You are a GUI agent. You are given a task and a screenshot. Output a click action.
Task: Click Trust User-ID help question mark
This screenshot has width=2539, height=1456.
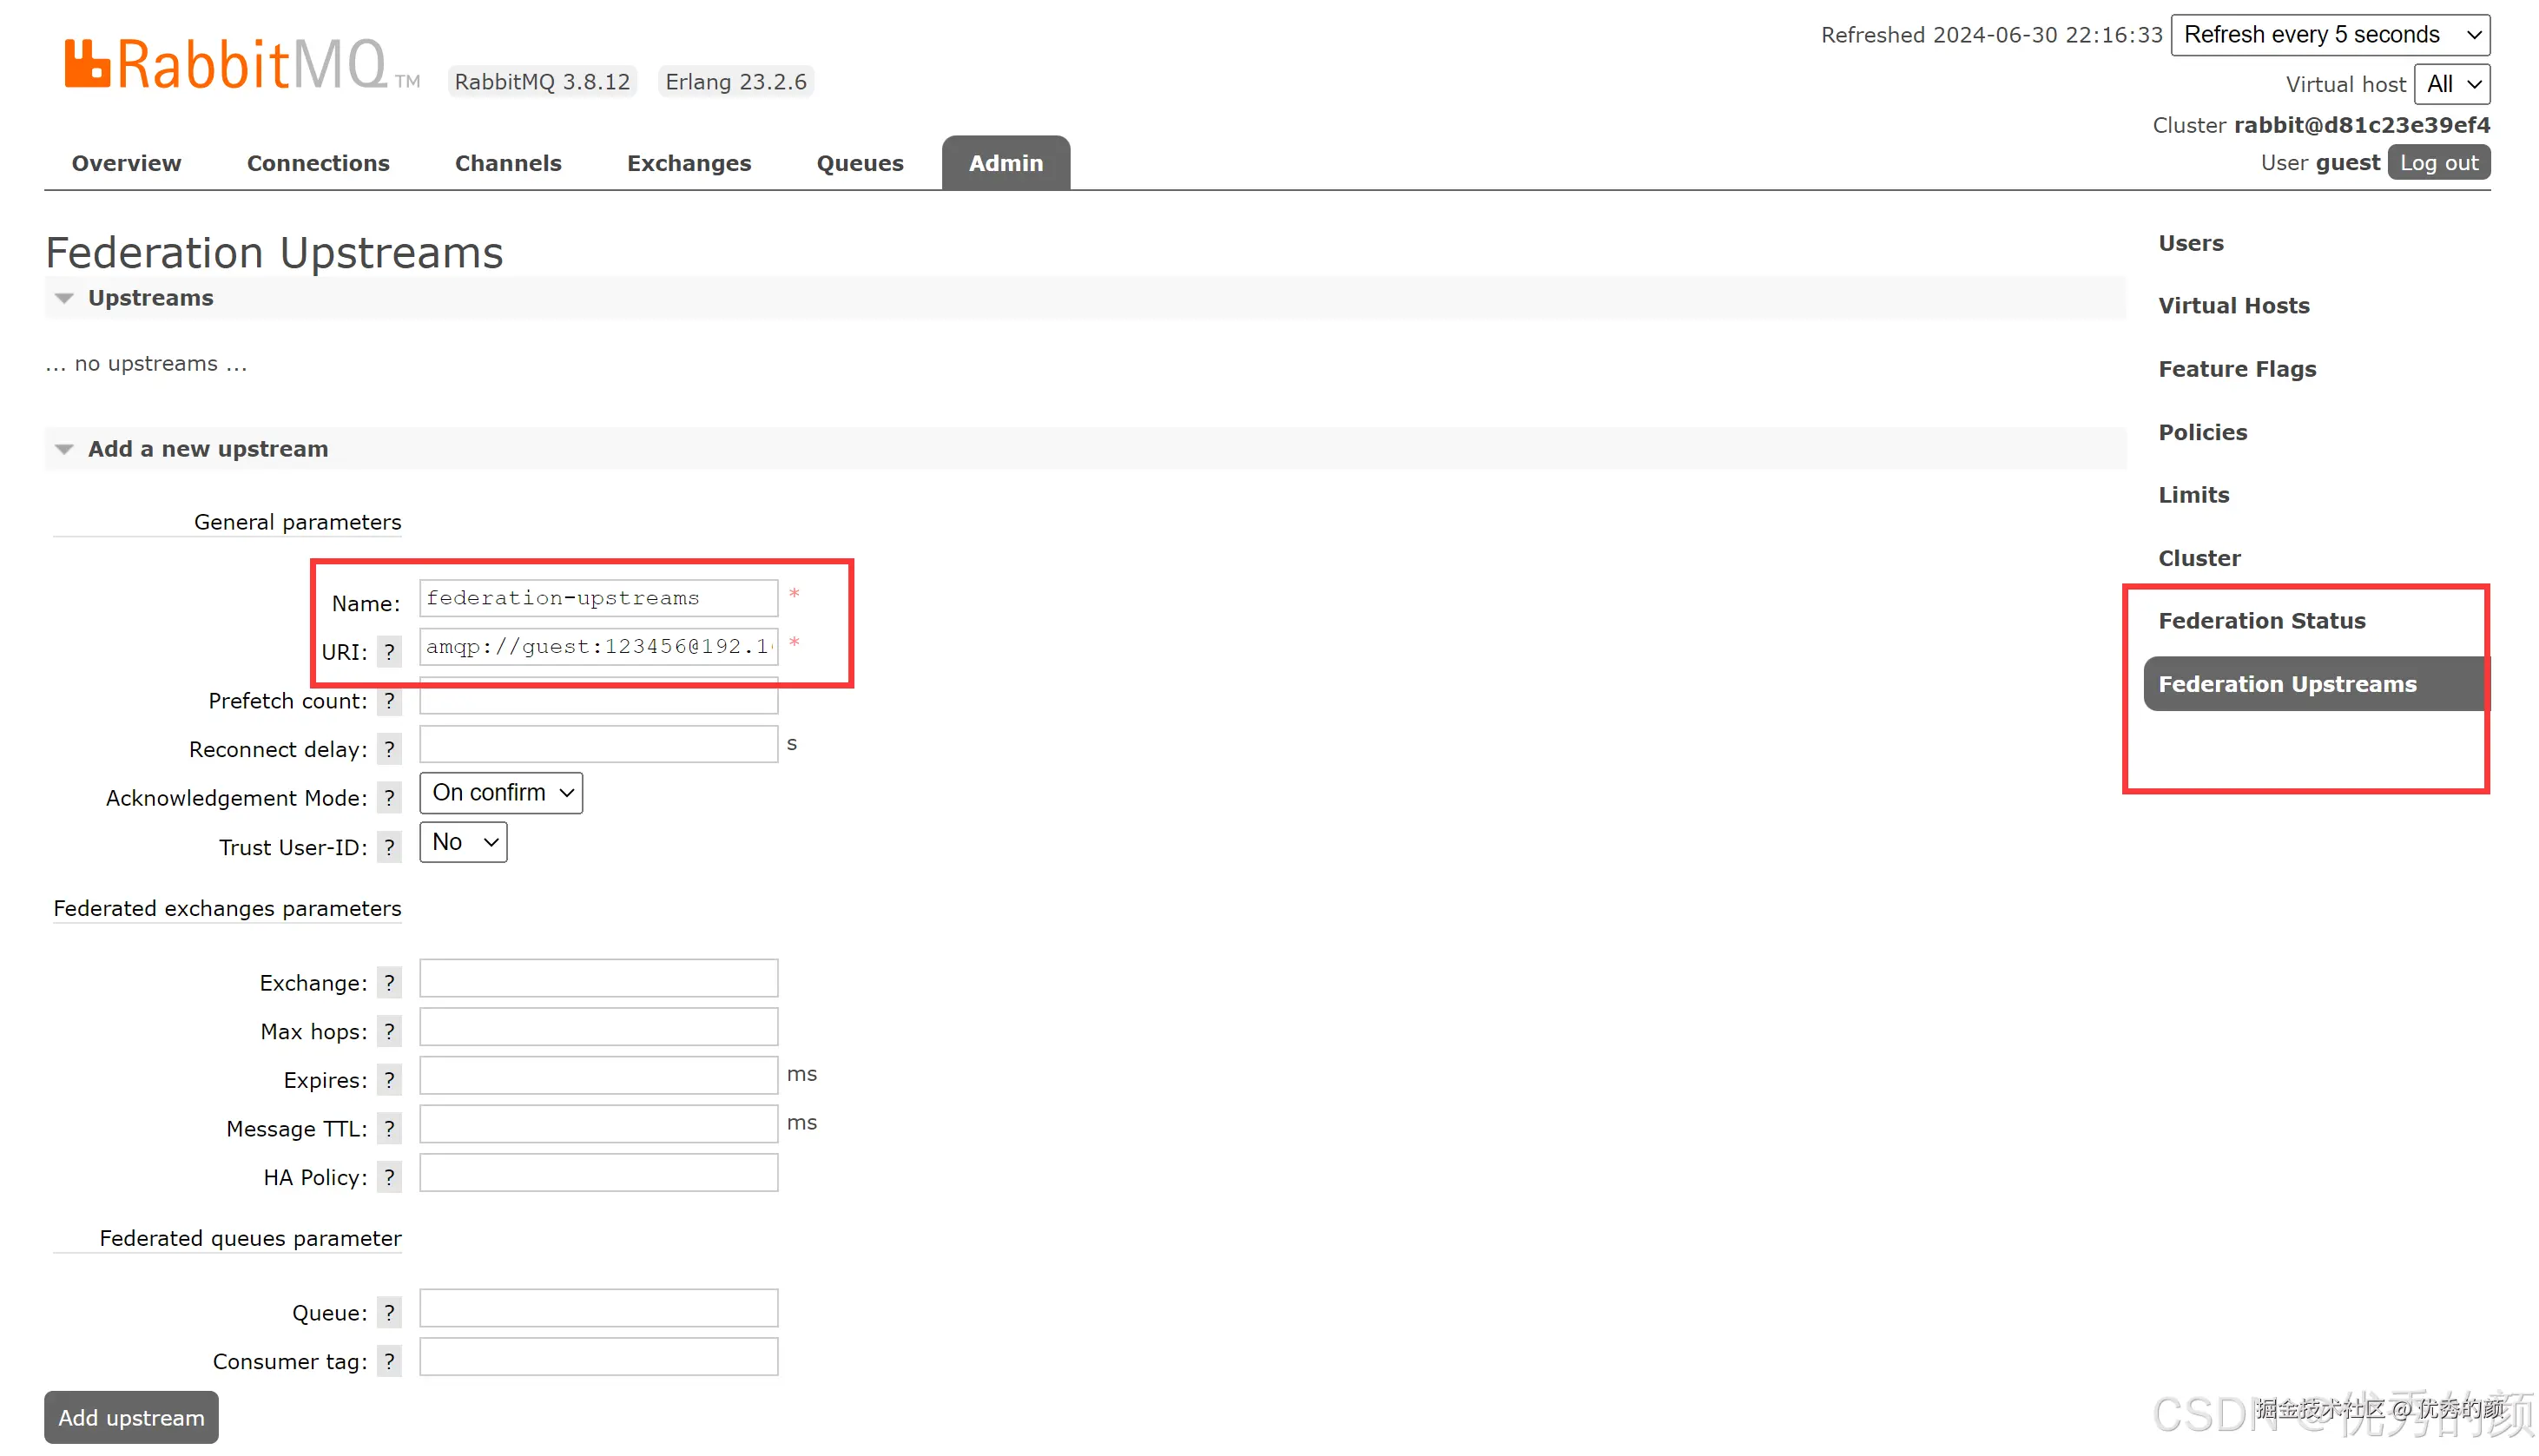tap(389, 847)
